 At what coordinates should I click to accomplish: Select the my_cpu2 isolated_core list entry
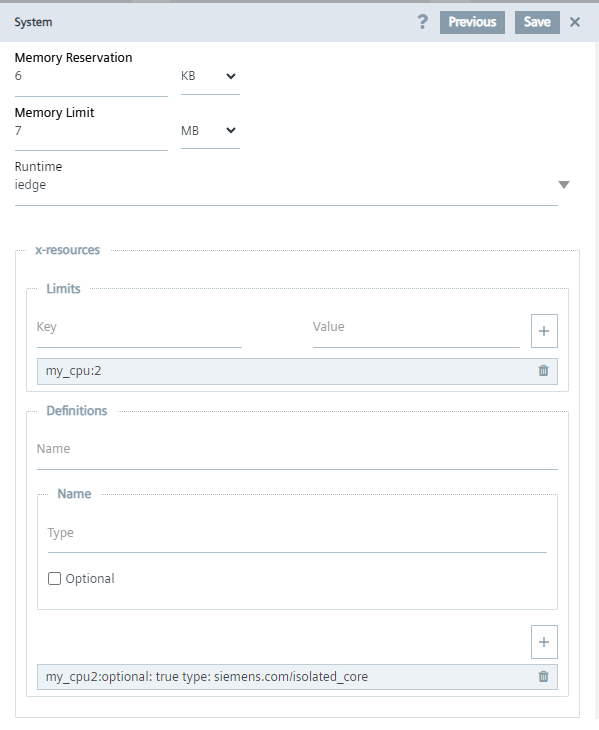coord(297,677)
